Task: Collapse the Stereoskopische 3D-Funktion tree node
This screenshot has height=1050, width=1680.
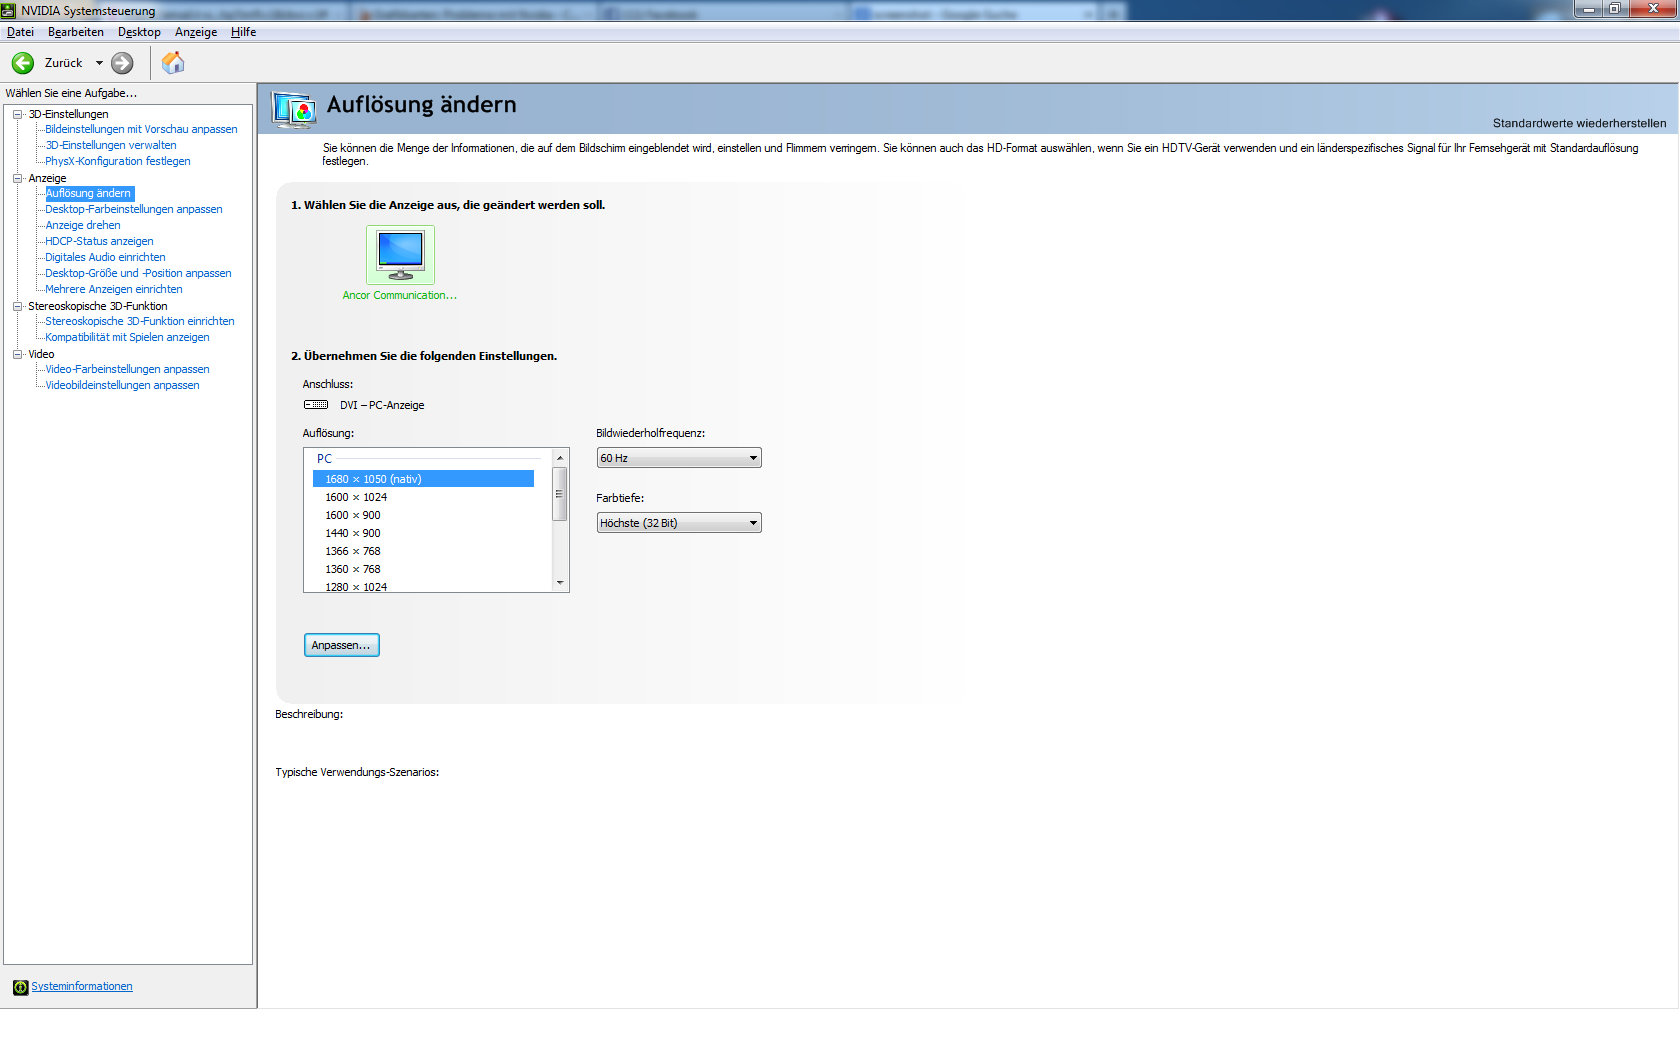Action: pos(17,306)
